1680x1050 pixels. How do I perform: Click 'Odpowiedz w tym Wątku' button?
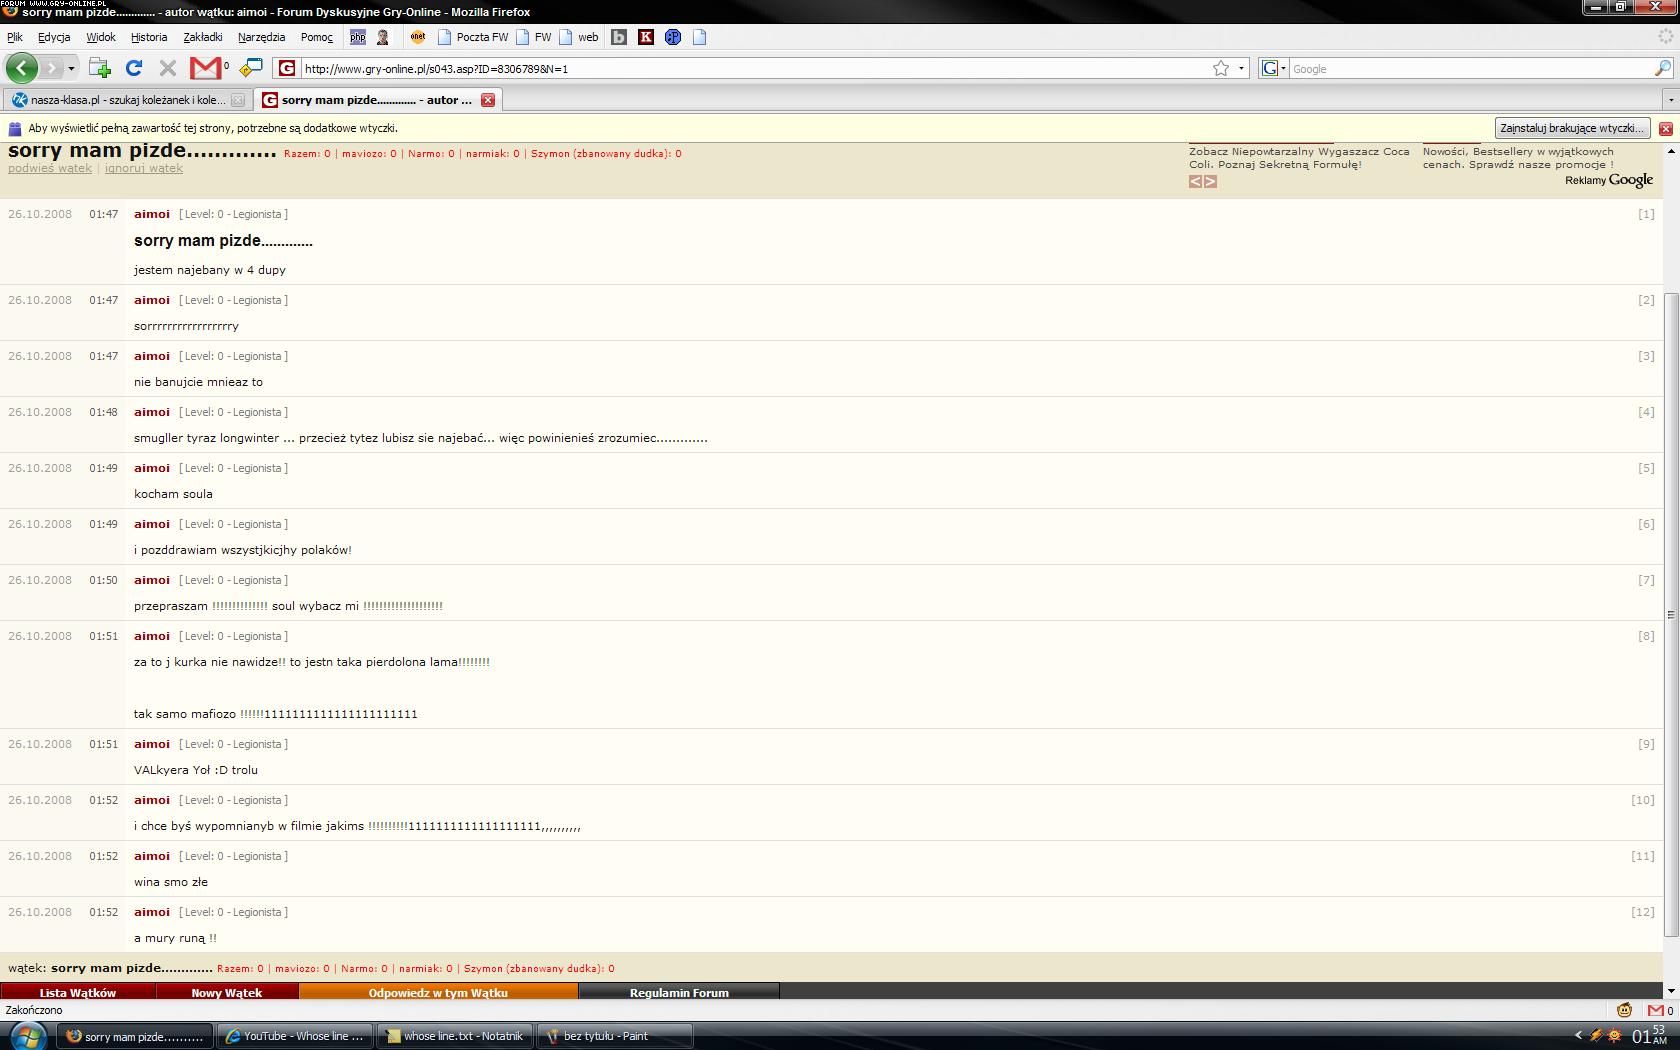pos(438,993)
